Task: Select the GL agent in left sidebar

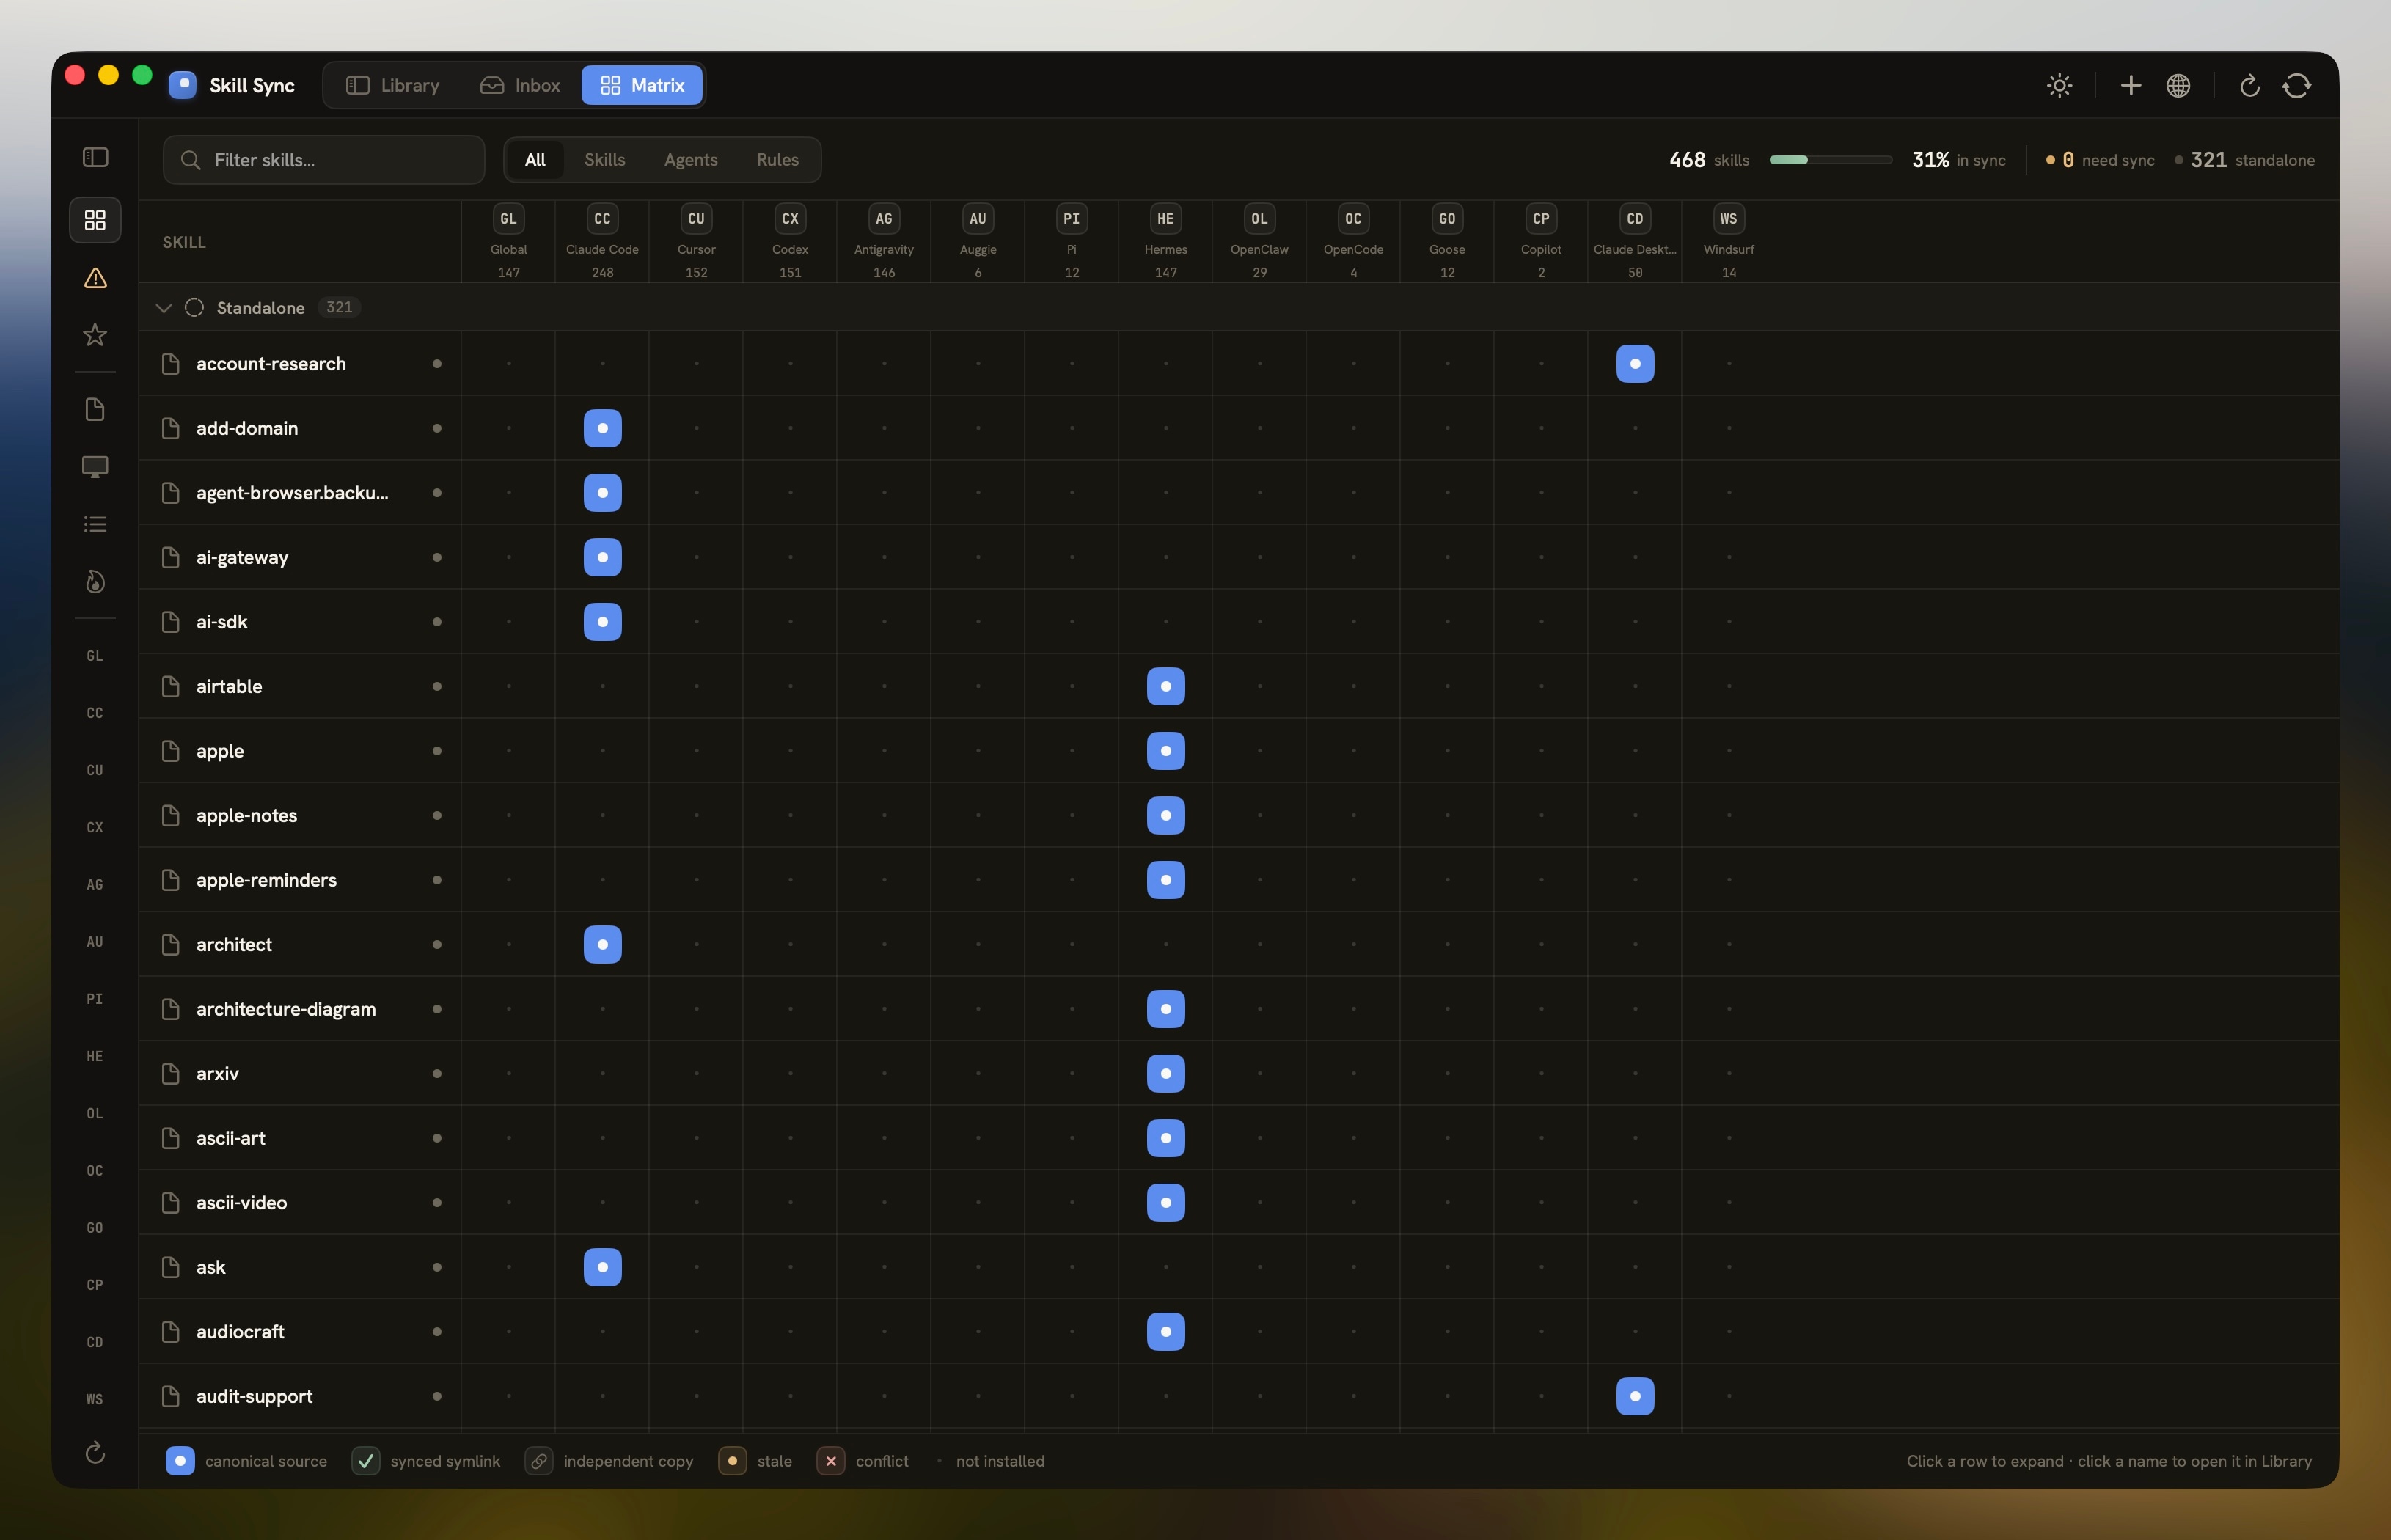Action: [95, 656]
